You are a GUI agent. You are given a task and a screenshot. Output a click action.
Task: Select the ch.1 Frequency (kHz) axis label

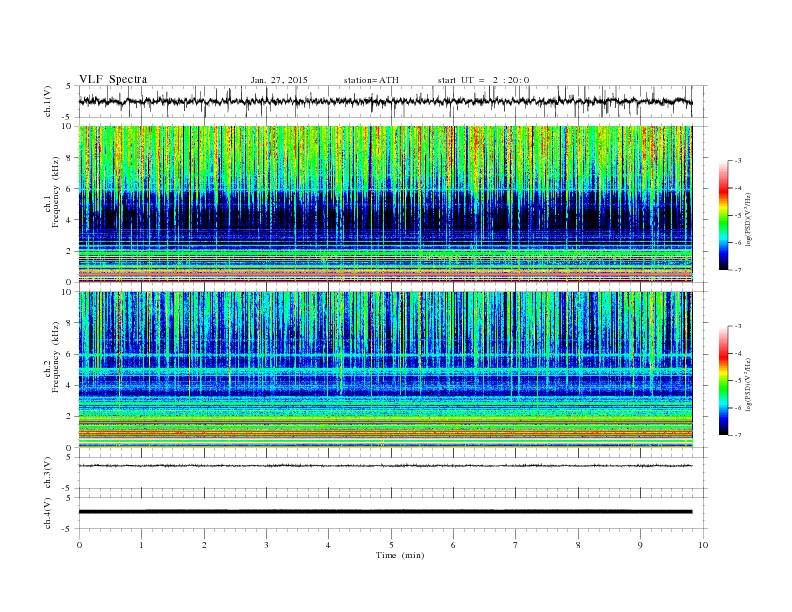click(52, 192)
